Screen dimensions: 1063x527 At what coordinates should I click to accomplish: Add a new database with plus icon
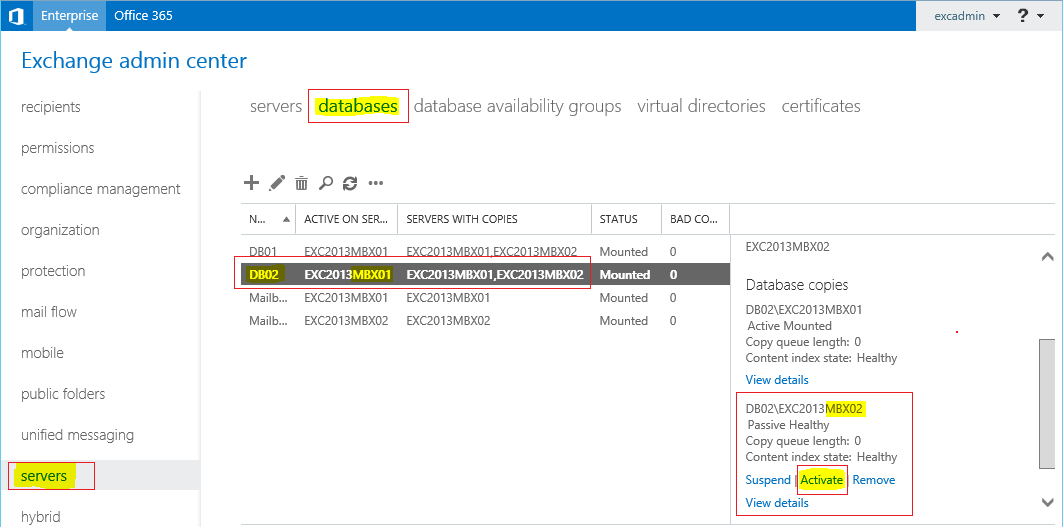coord(252,182)
